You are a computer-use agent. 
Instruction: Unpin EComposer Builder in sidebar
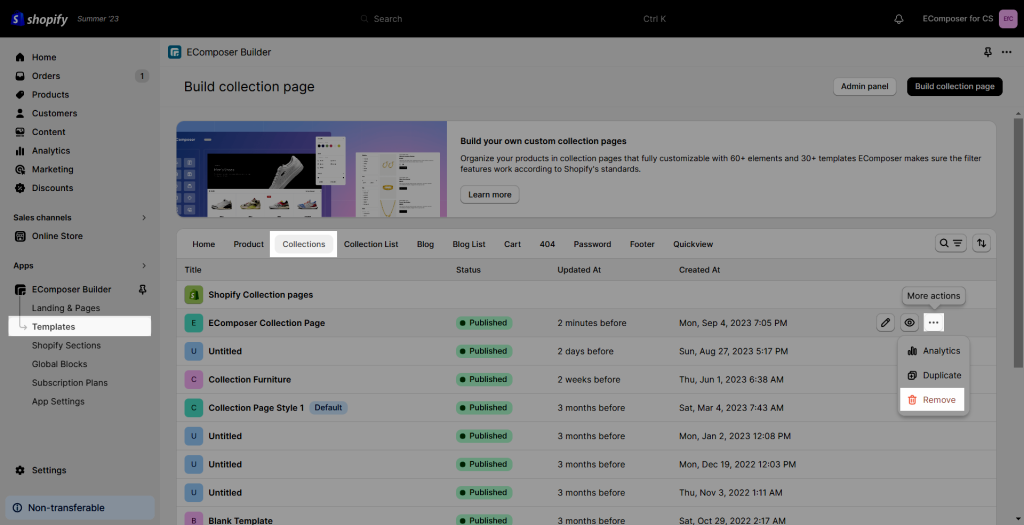click(x=142, y=289)
